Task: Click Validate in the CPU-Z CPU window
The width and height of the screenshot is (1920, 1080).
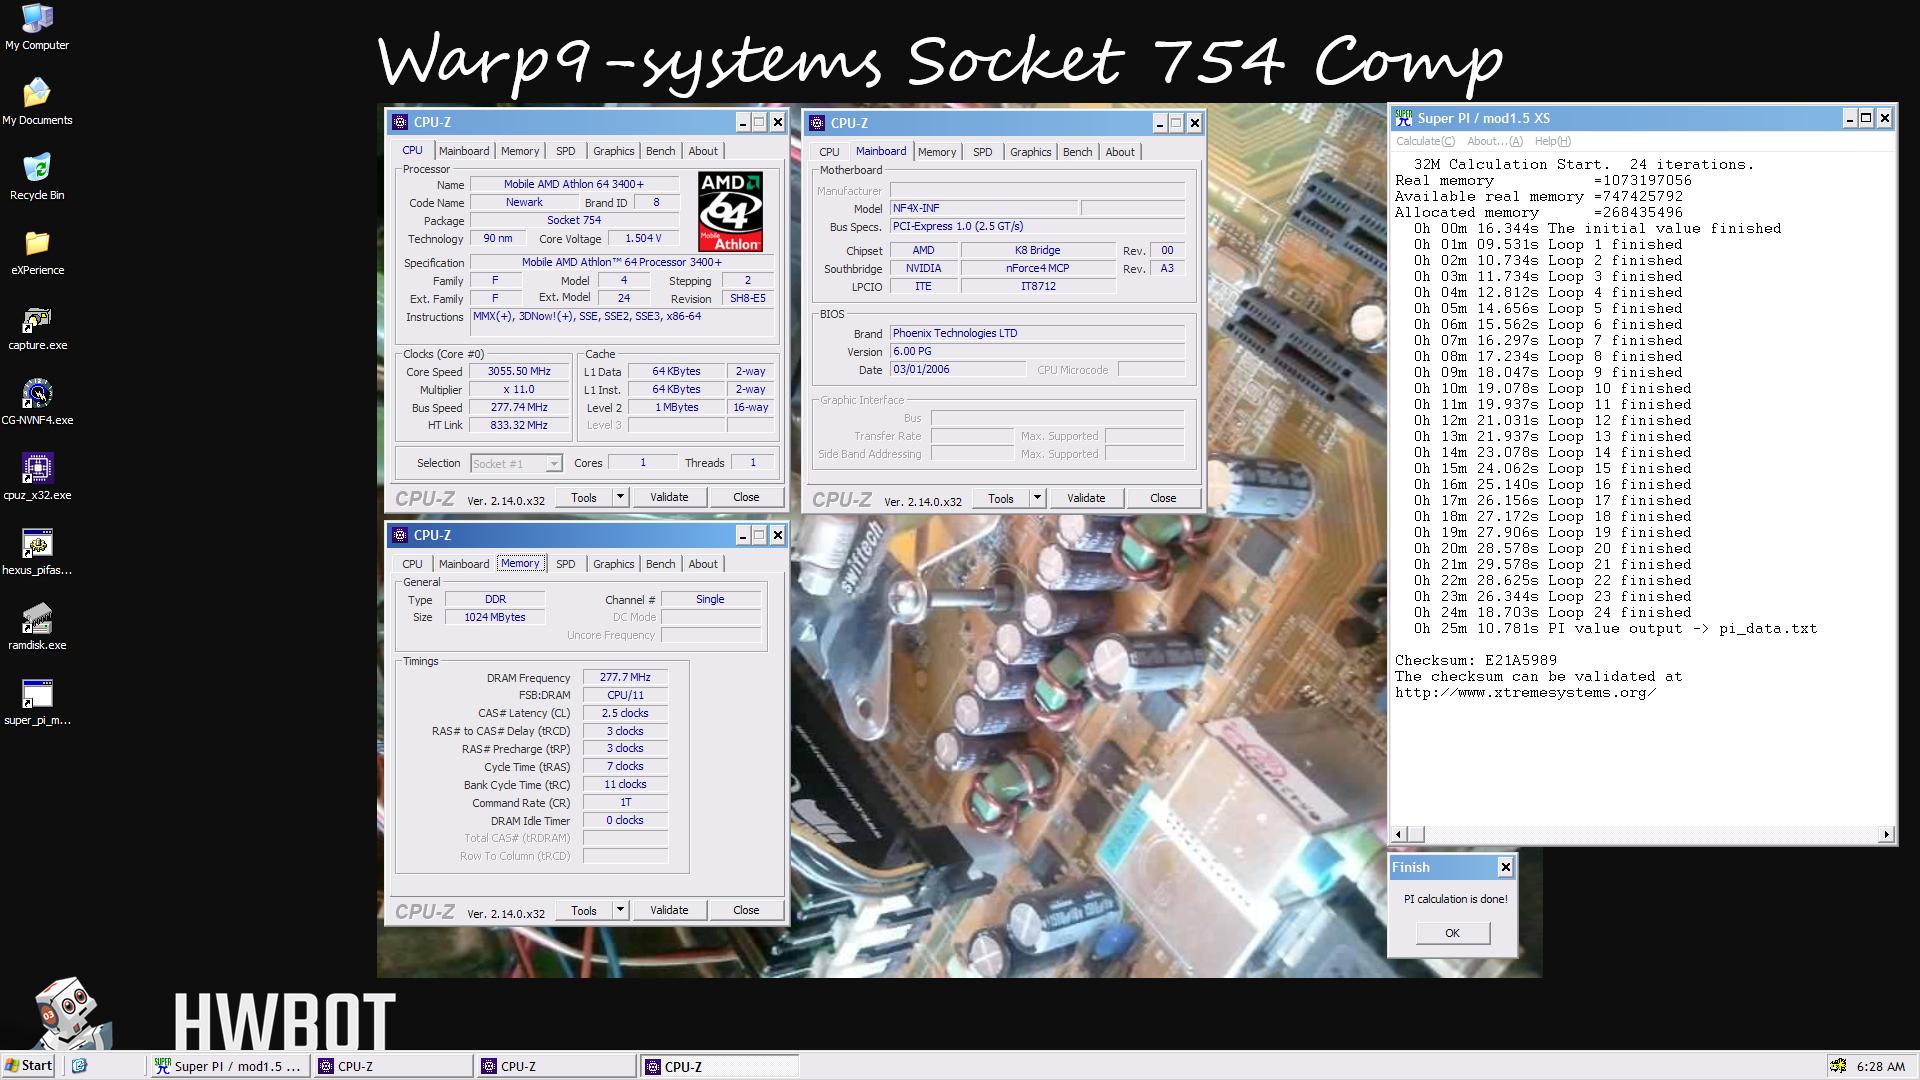Action: (669, 497)
